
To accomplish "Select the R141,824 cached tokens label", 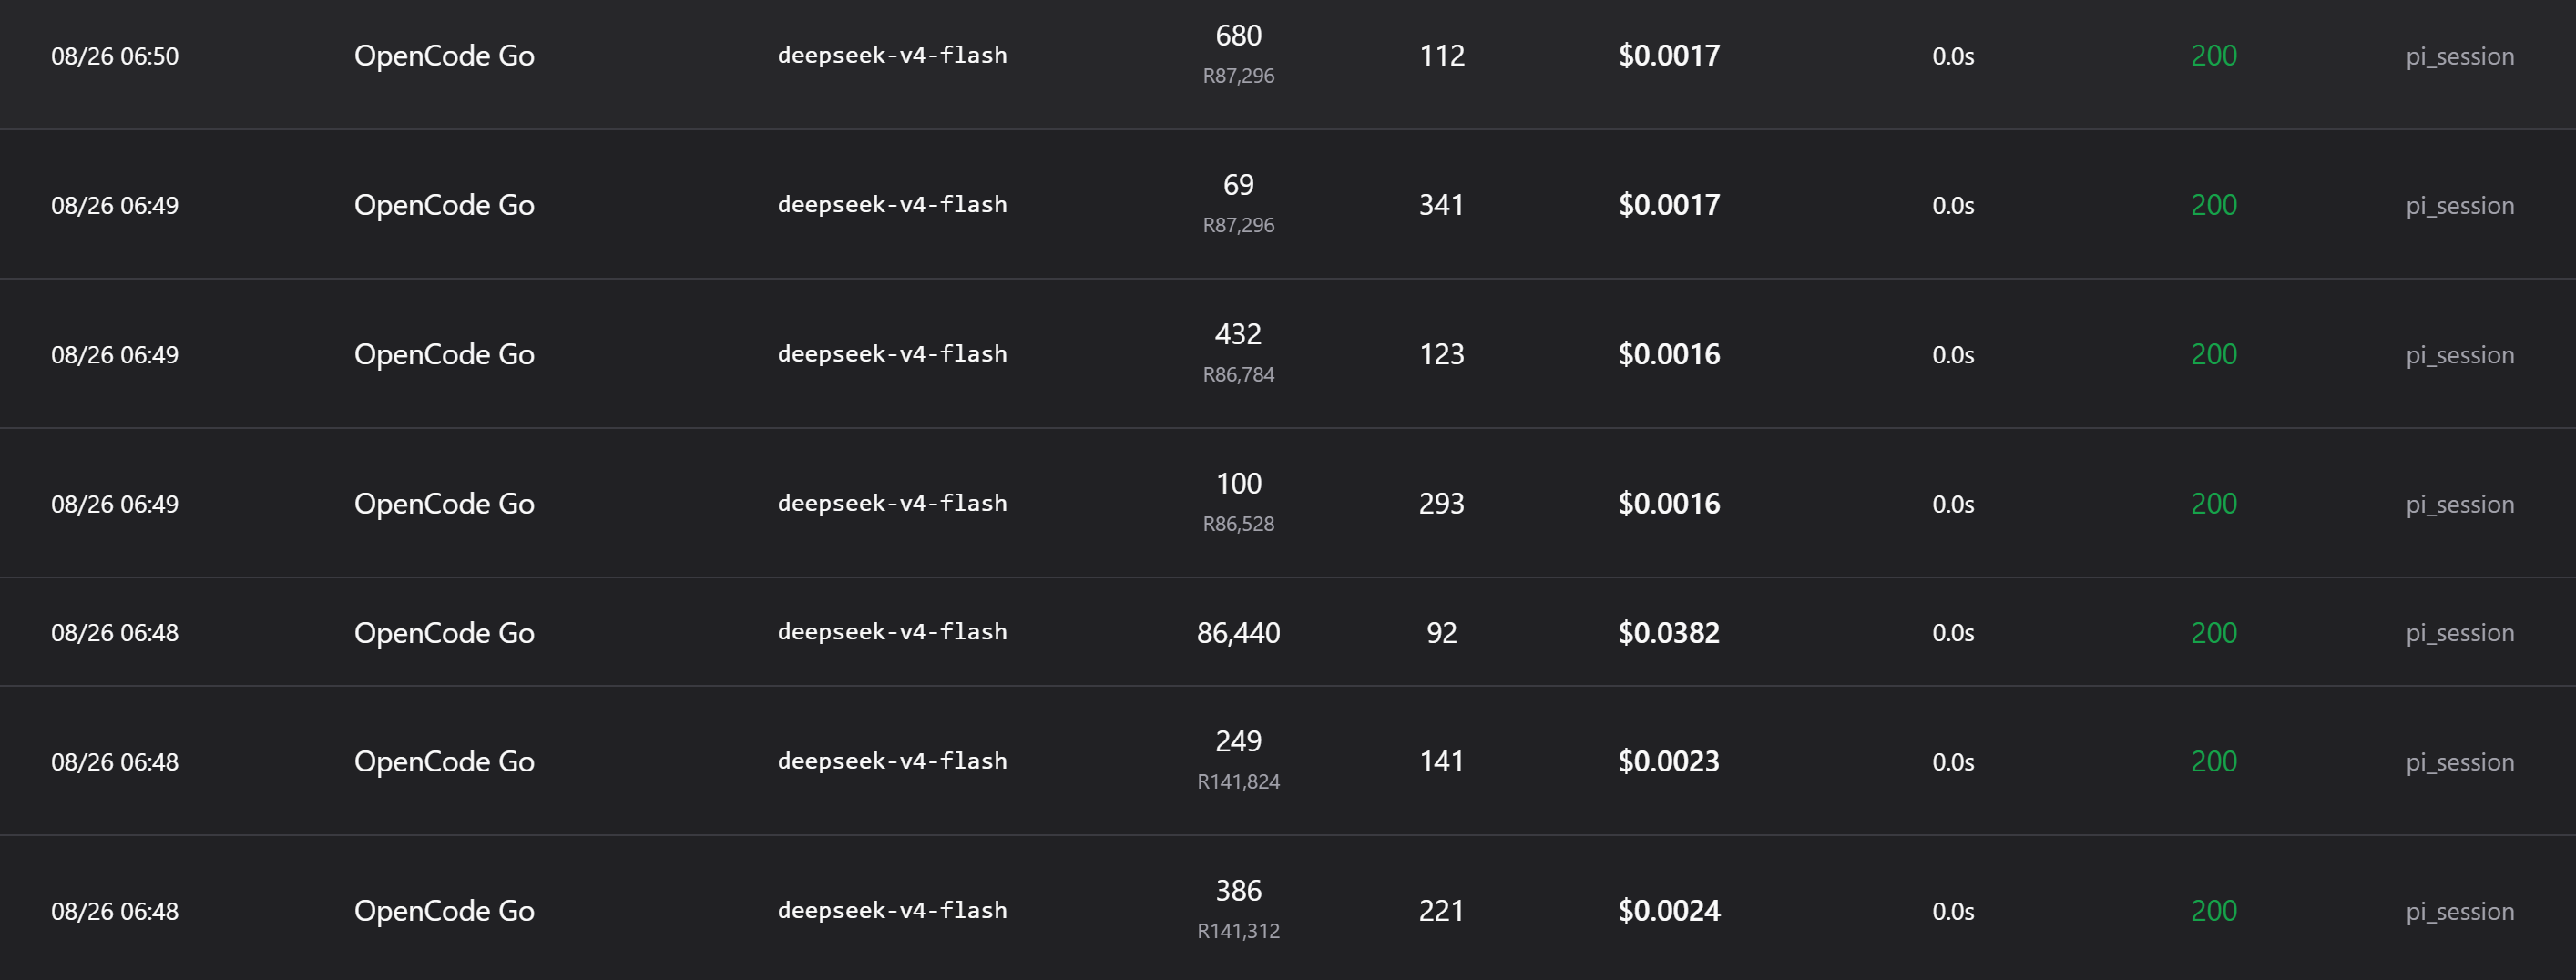I will tap(1238, 781).
